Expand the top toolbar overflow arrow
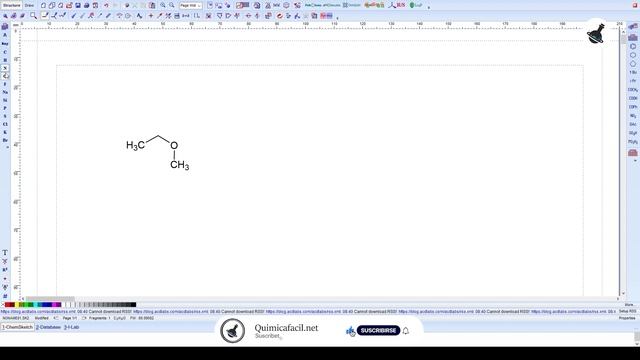Viewport: 640px width, 360px height. [x=429, y=7]
